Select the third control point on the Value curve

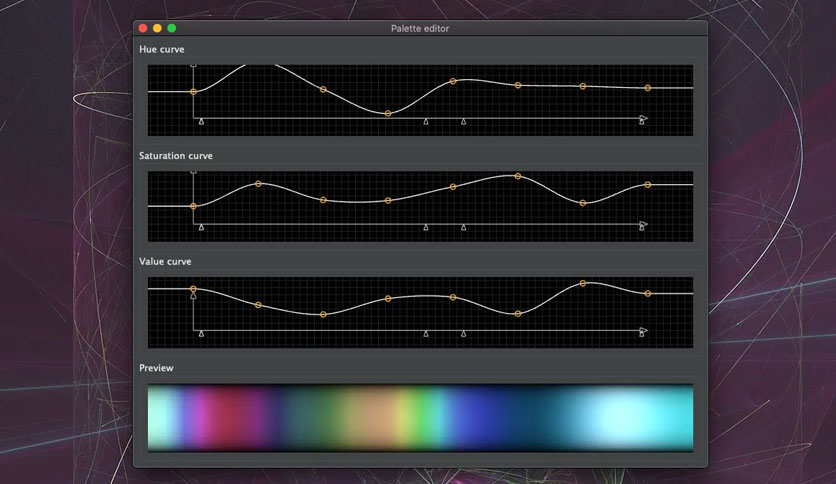pyautogui.click(x=323, y=315)
